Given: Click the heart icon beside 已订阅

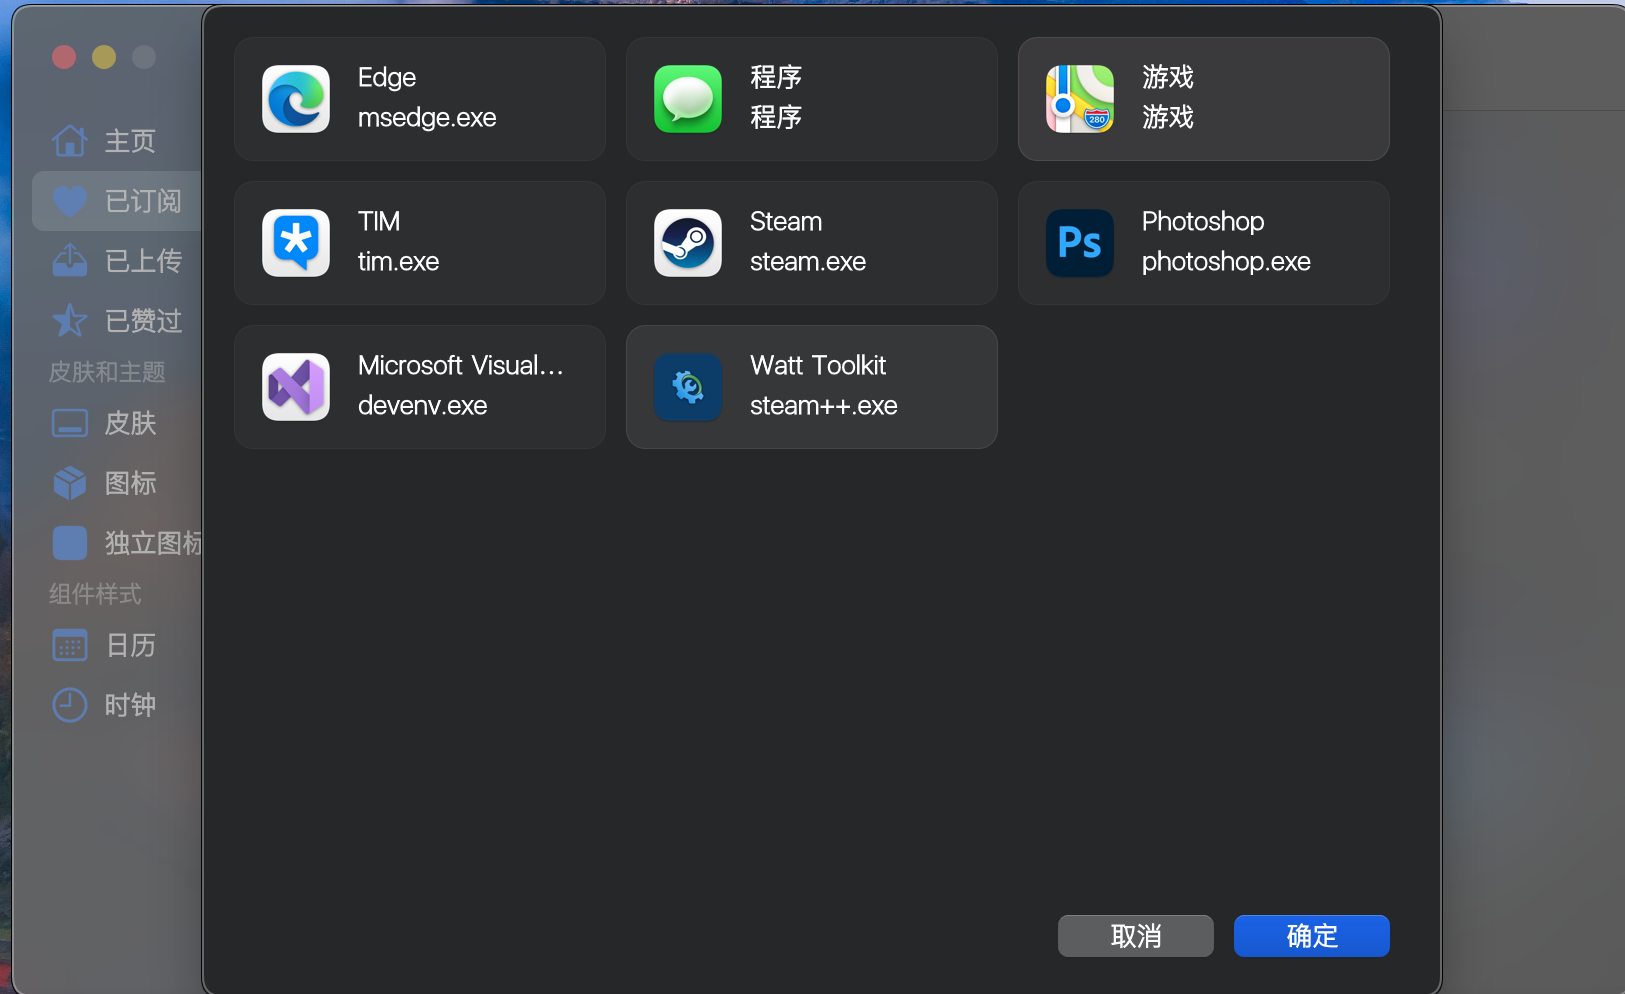Looking at the screenshot, I should [70, 201].
